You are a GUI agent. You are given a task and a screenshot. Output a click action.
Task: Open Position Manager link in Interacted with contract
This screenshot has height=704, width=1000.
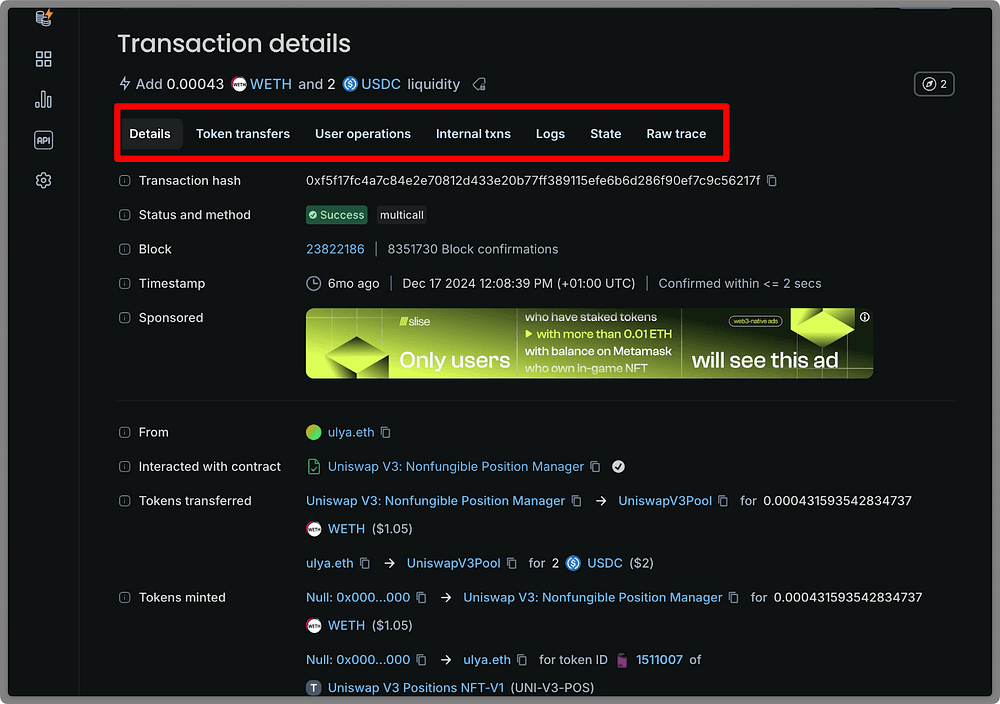(456, 467)
